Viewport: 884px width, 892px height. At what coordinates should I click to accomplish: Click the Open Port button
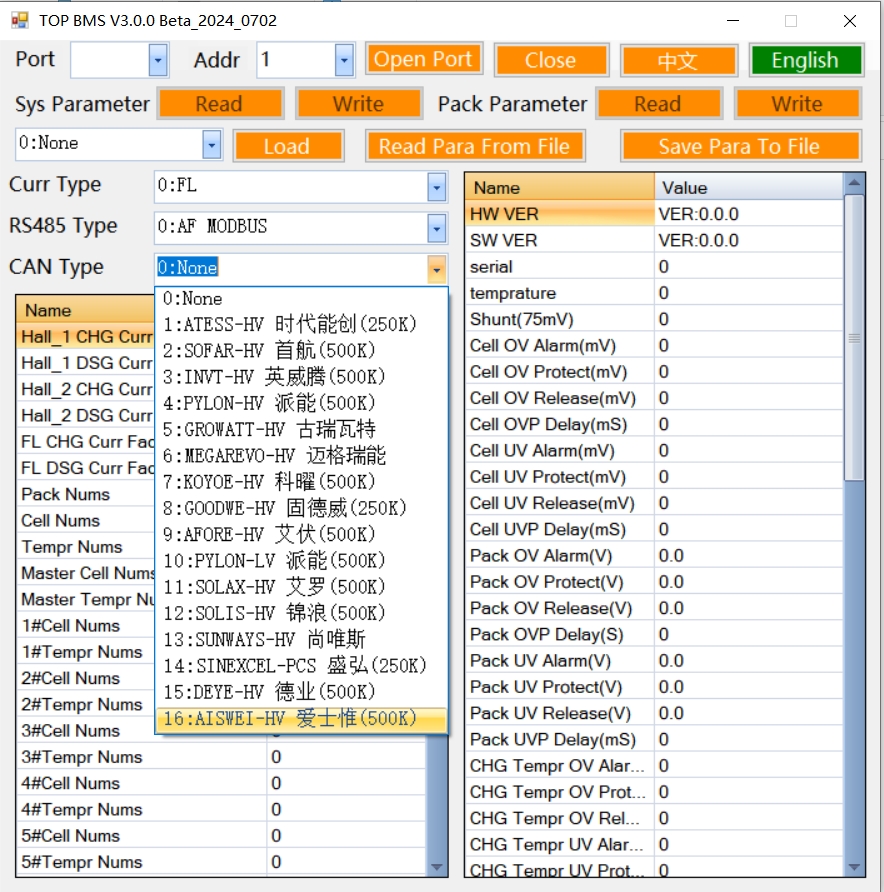(x=423, y=59)
